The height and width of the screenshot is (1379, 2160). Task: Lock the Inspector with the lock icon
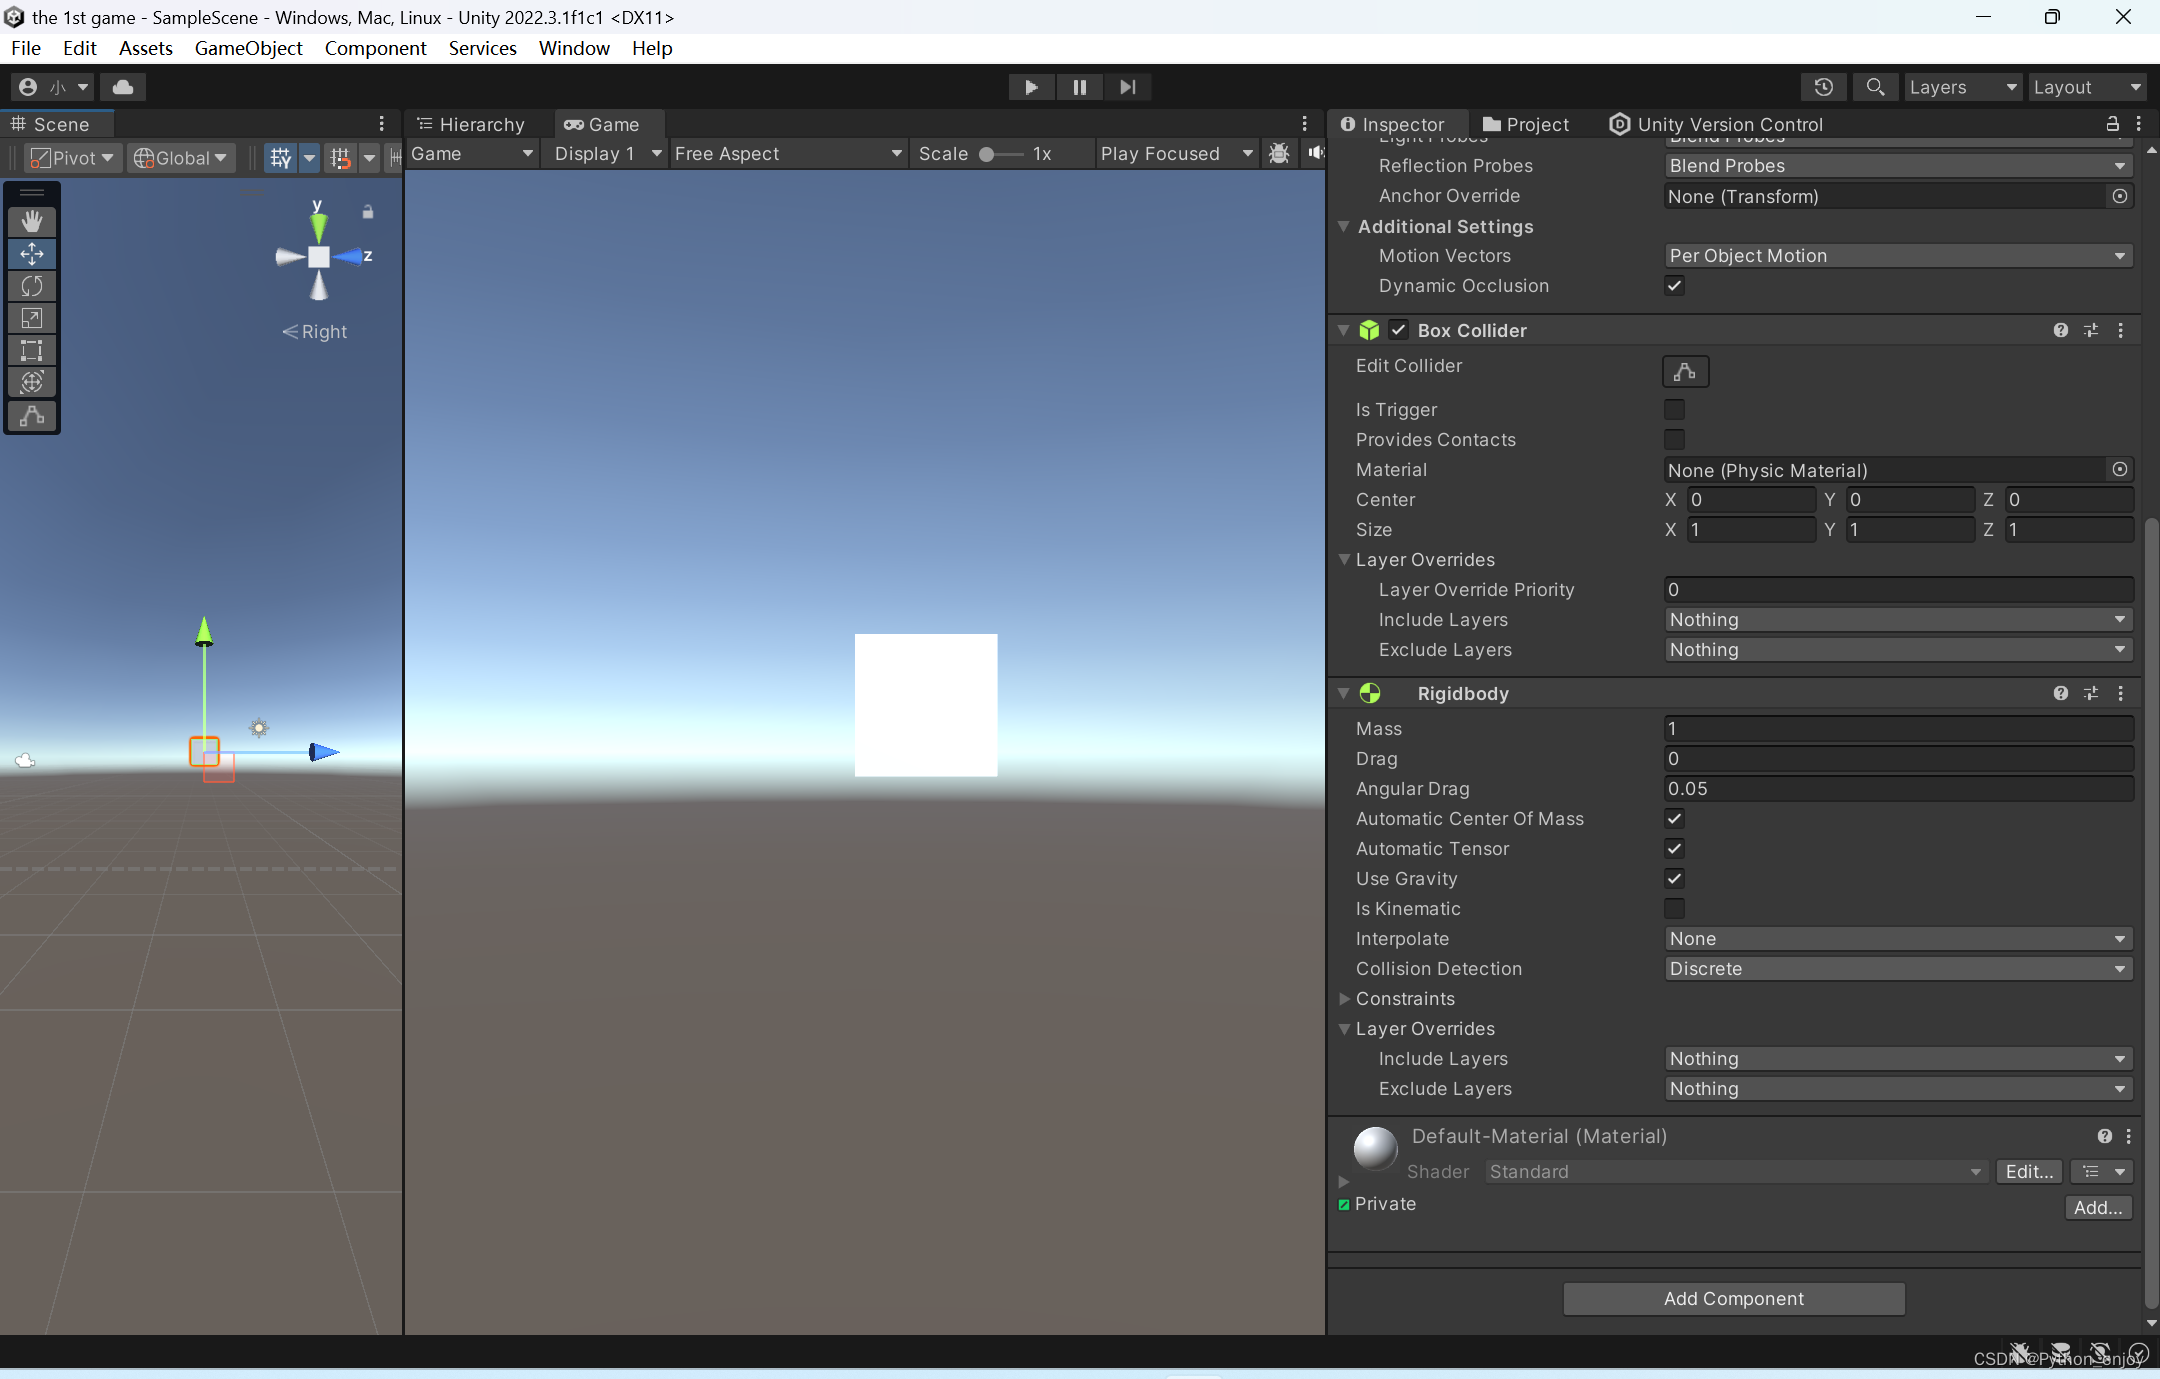tap(2113, 124)
